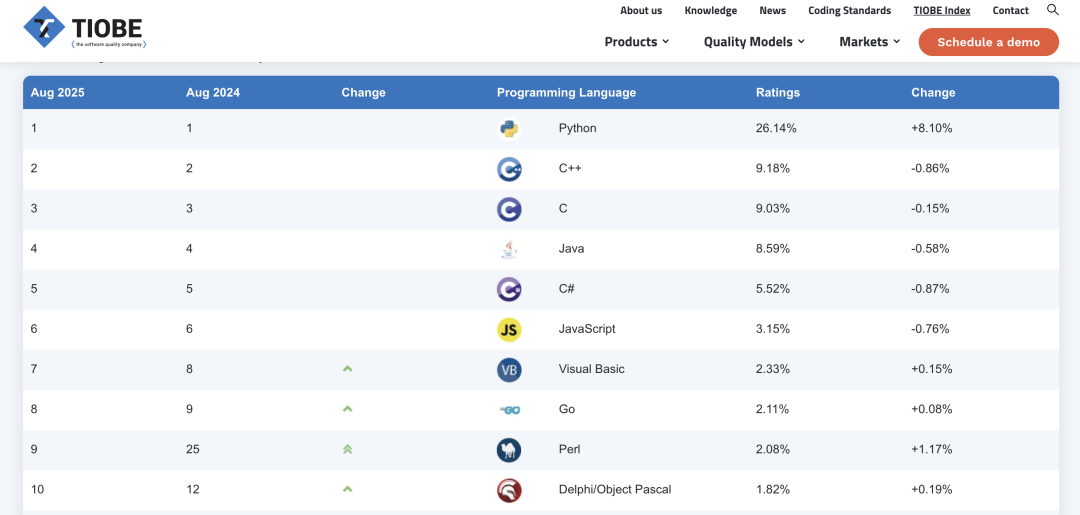Click the Go logo icon
Image resolution: width=1080 pixels, height=515 pixels.
click(x=509, y=410)
